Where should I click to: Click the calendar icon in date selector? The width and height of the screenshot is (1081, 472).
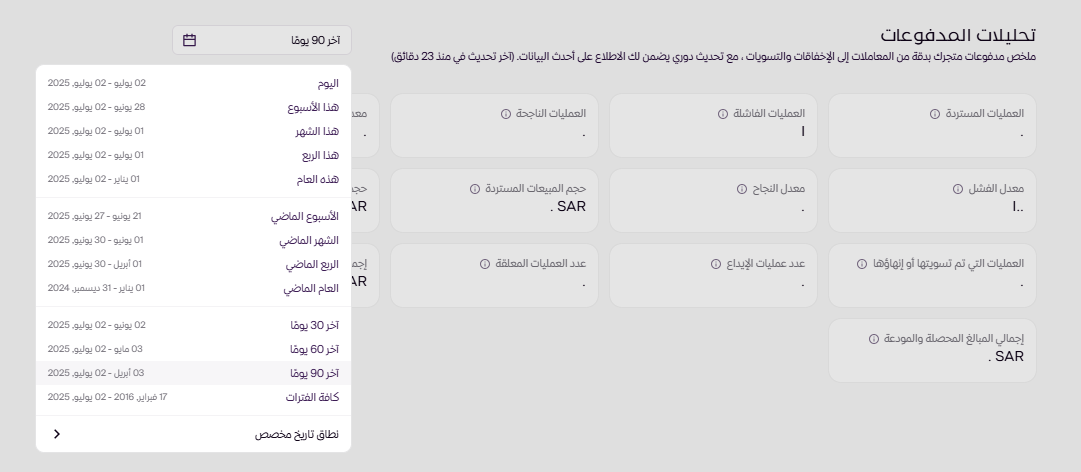[190, 40]
